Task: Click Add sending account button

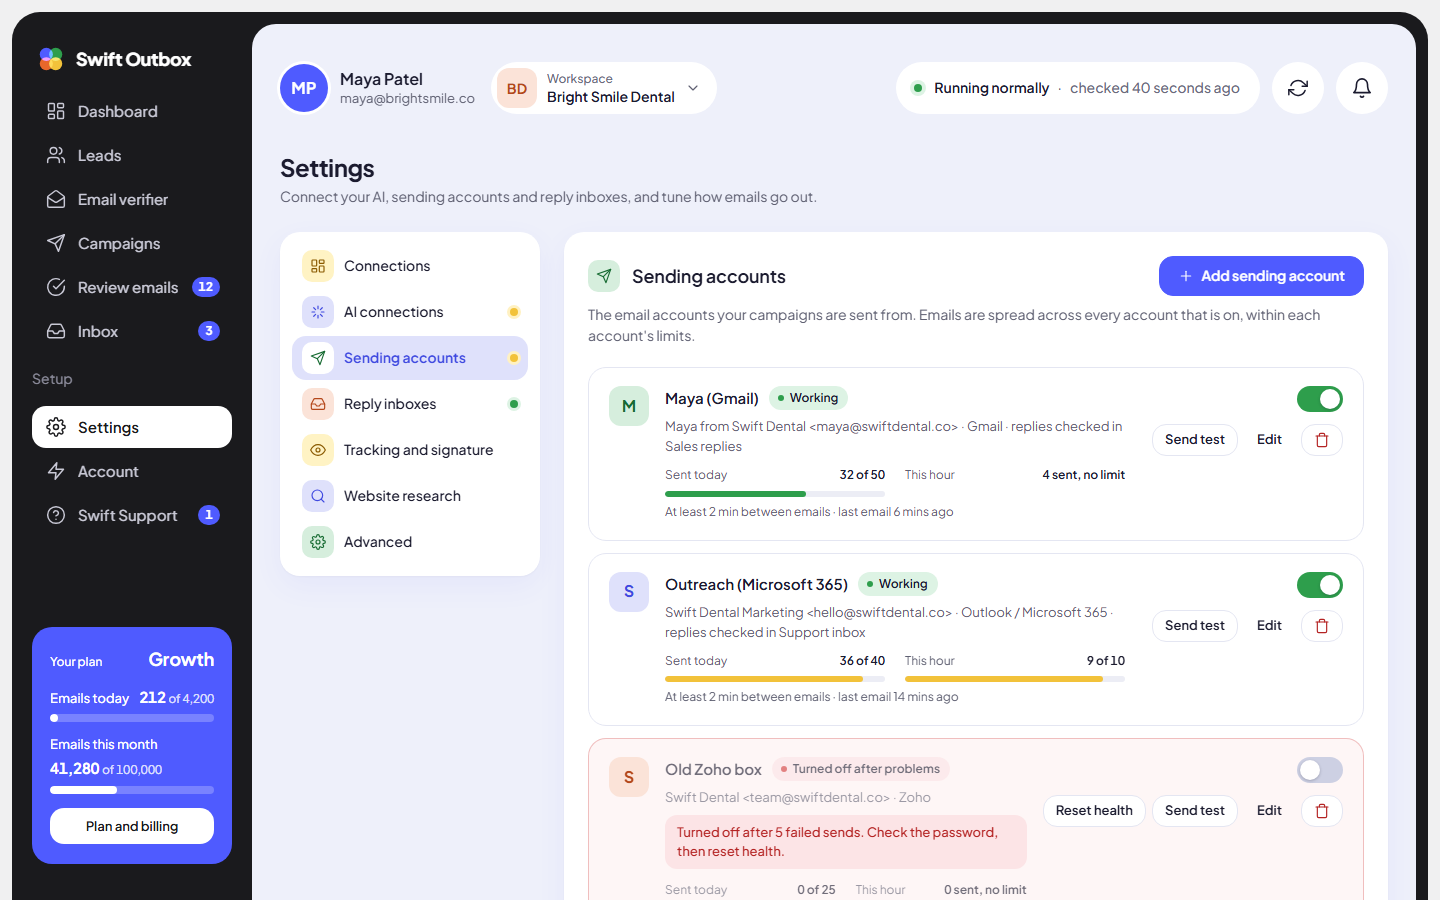Action: (x=1261, y=276)
